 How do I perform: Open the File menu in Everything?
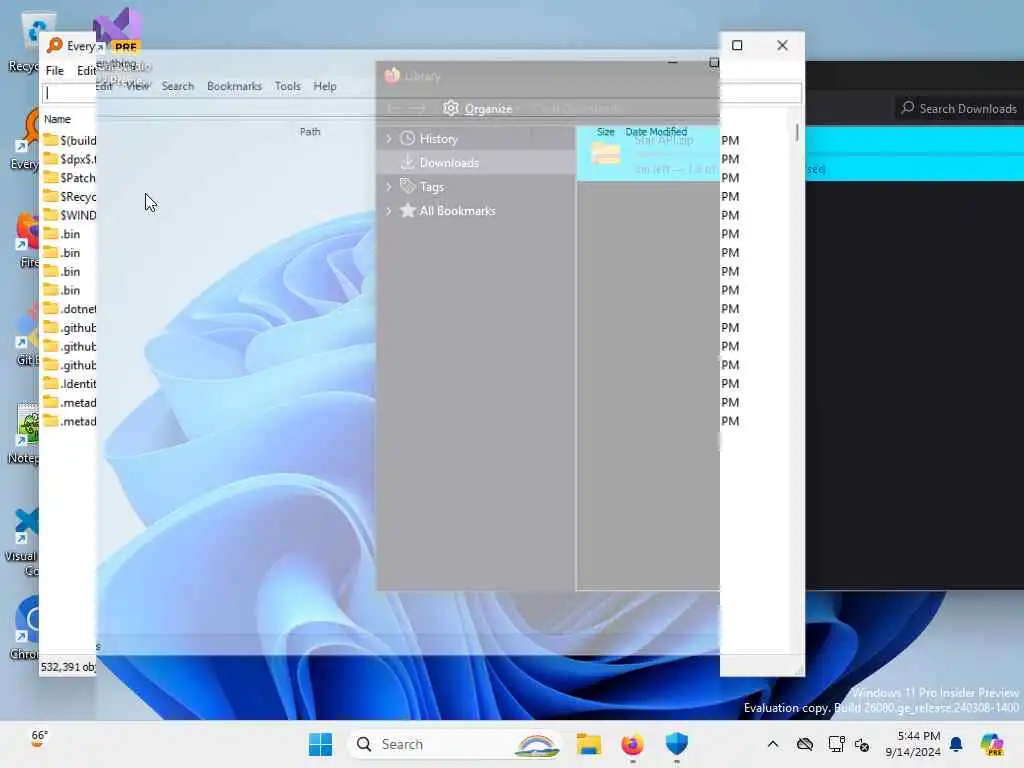coord(55,71)
